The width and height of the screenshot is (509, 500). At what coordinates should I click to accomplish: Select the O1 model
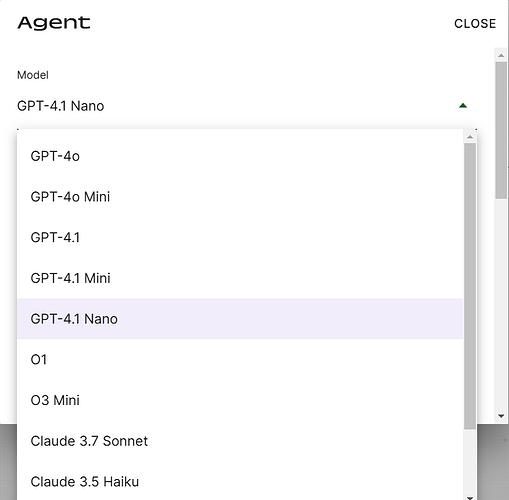click(240, 360)
